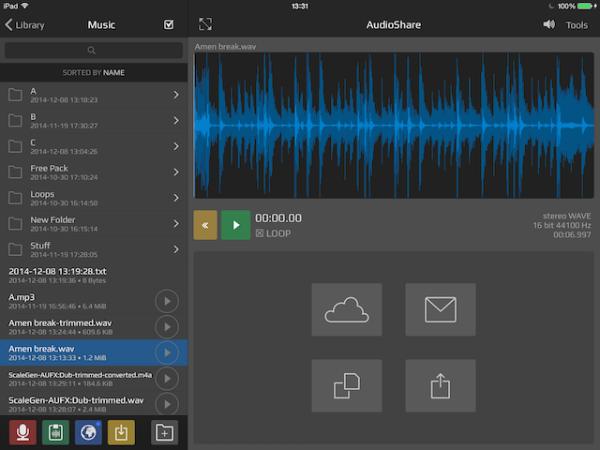Open the green audio clipboard paste icon
Viewport: 600px width, 450px height.
[x=56, y=432]
